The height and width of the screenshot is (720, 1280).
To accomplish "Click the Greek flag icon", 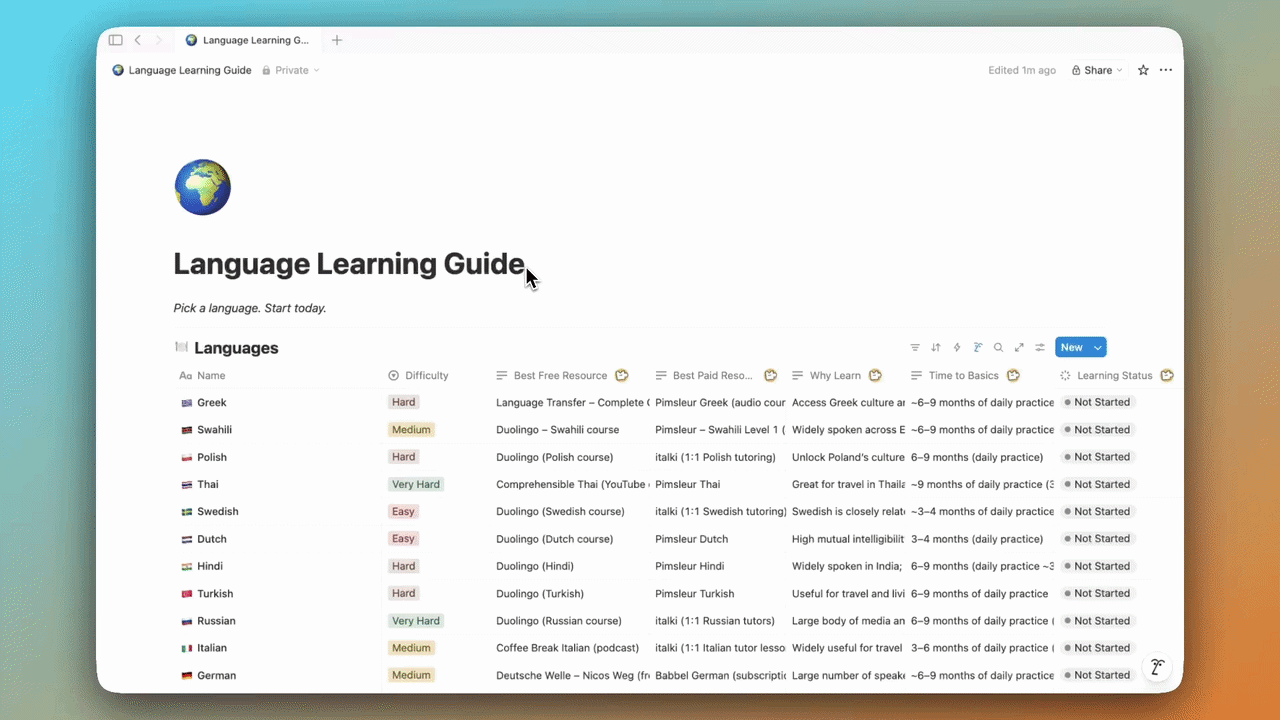I will pos(186,403).
